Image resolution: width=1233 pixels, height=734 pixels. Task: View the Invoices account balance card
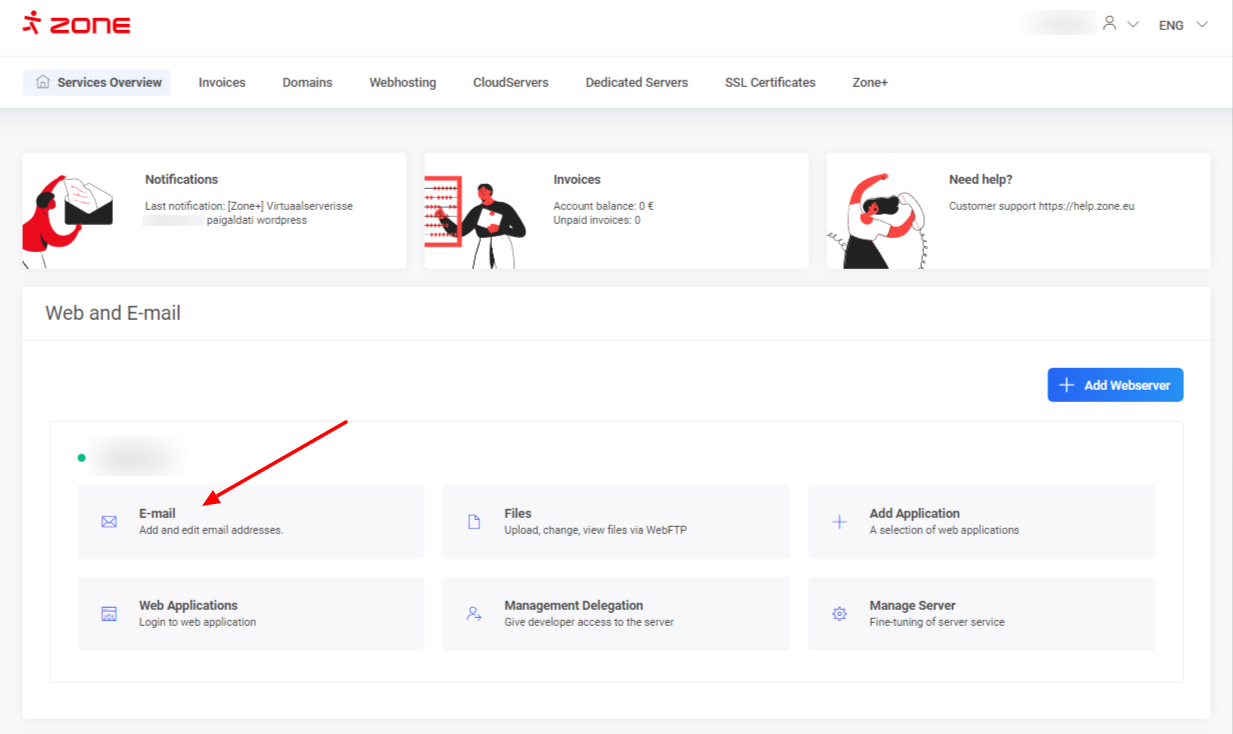(x=616, y=211)
